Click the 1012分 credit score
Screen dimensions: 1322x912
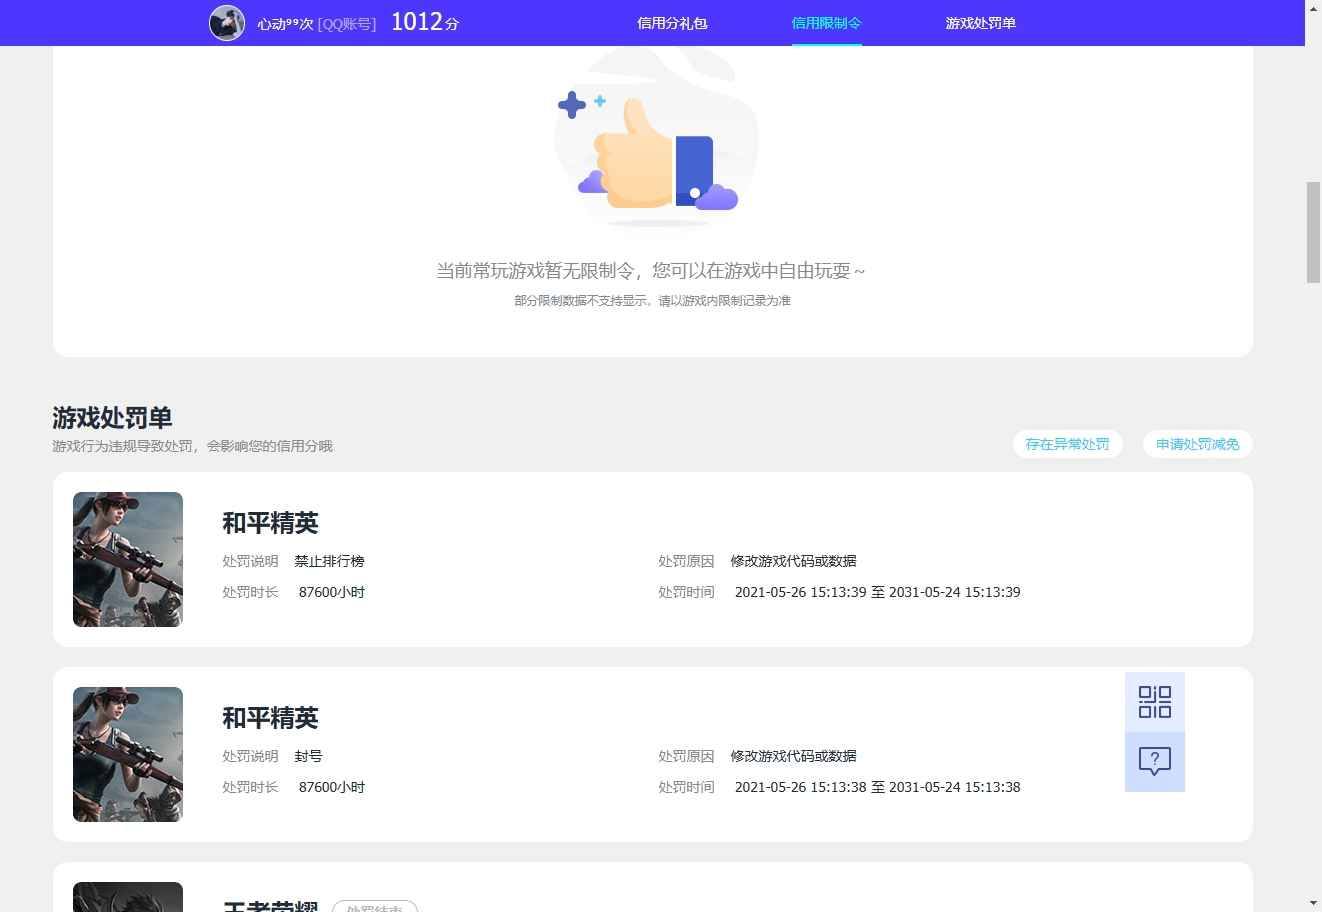pos(424,22)
